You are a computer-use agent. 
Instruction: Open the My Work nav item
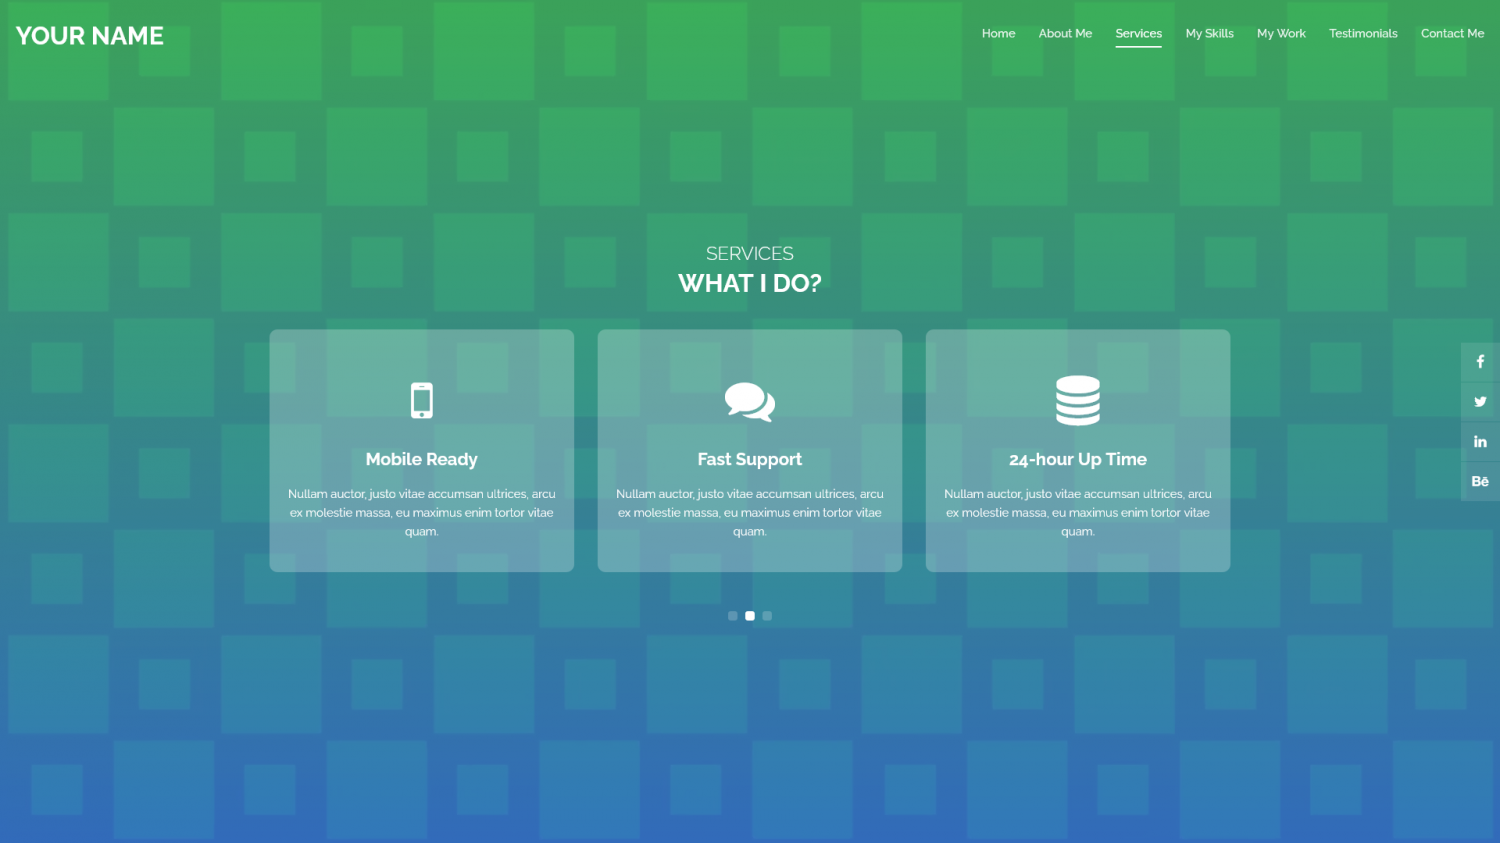pos(1281,34)
